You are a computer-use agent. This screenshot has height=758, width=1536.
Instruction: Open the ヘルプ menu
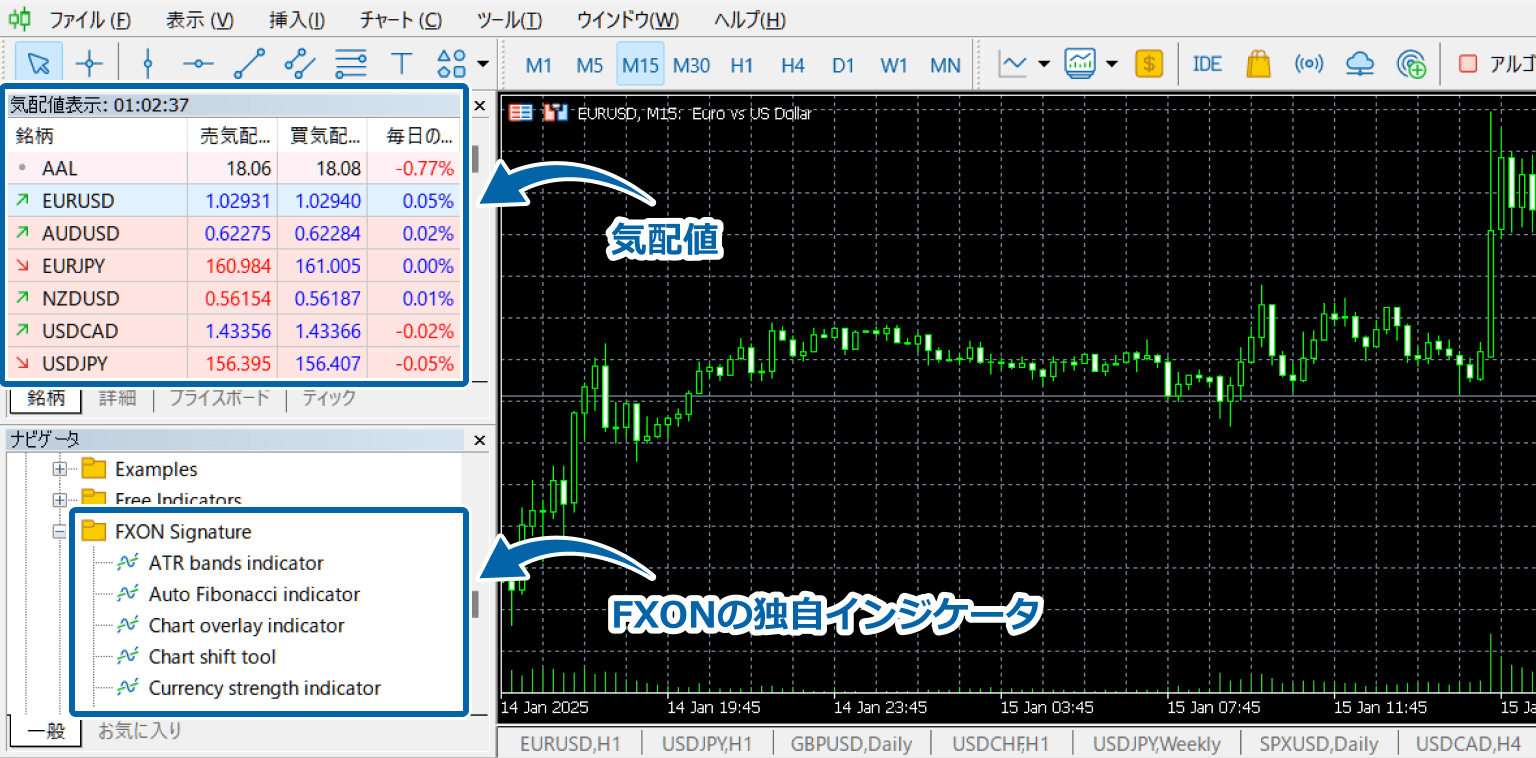tap(749, 20)
